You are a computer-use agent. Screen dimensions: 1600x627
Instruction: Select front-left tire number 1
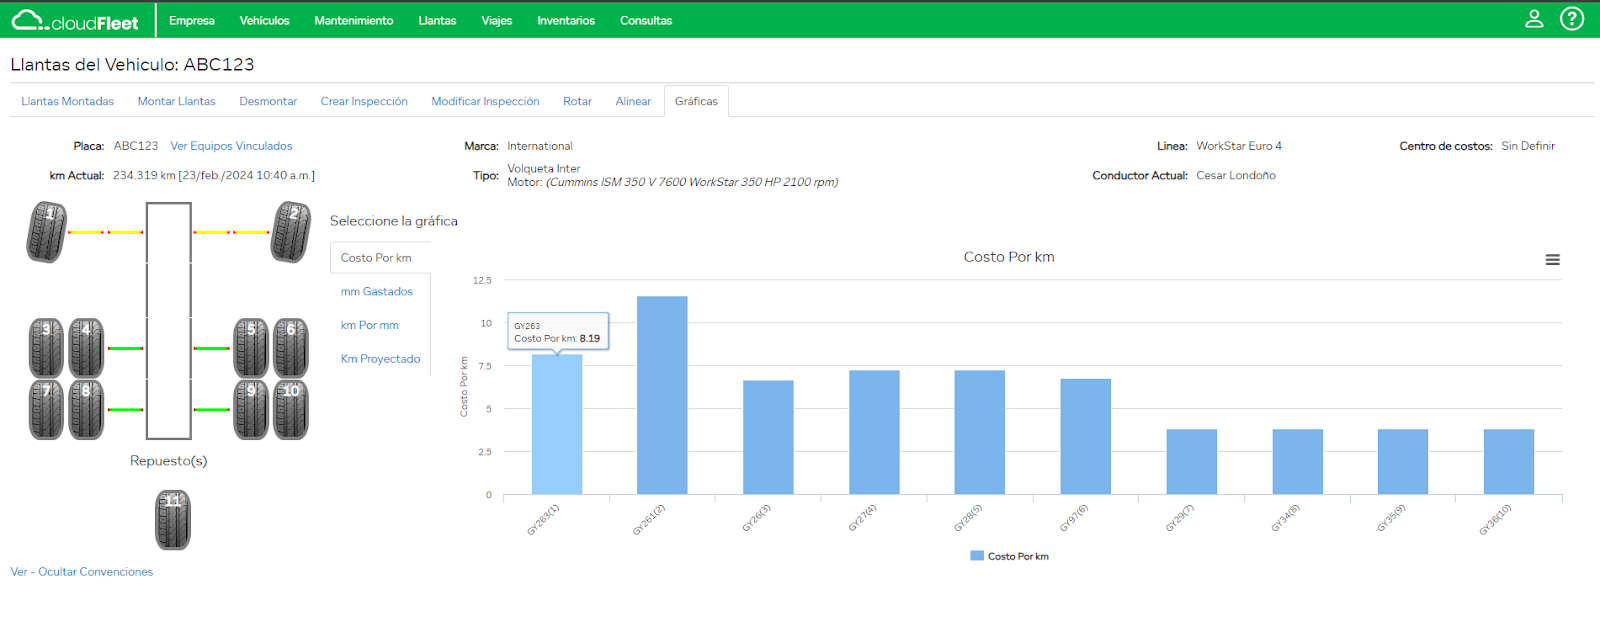coord(47,232)
